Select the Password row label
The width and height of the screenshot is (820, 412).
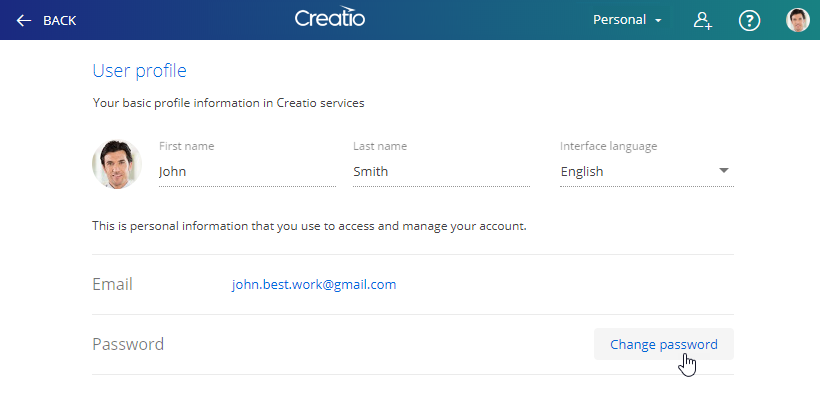click(x=128, y=344)
